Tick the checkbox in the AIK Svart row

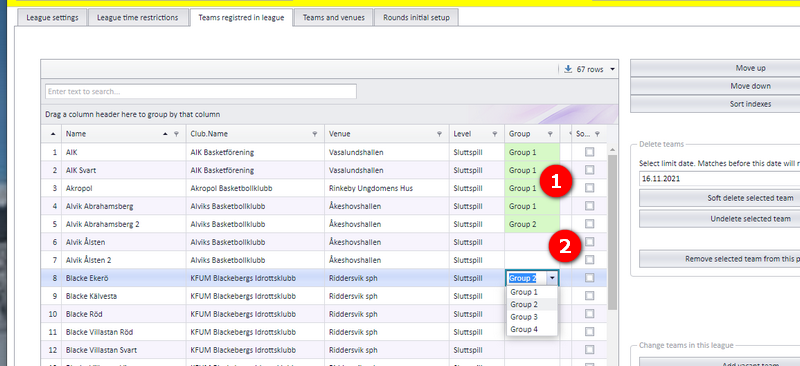pos(589,169)
